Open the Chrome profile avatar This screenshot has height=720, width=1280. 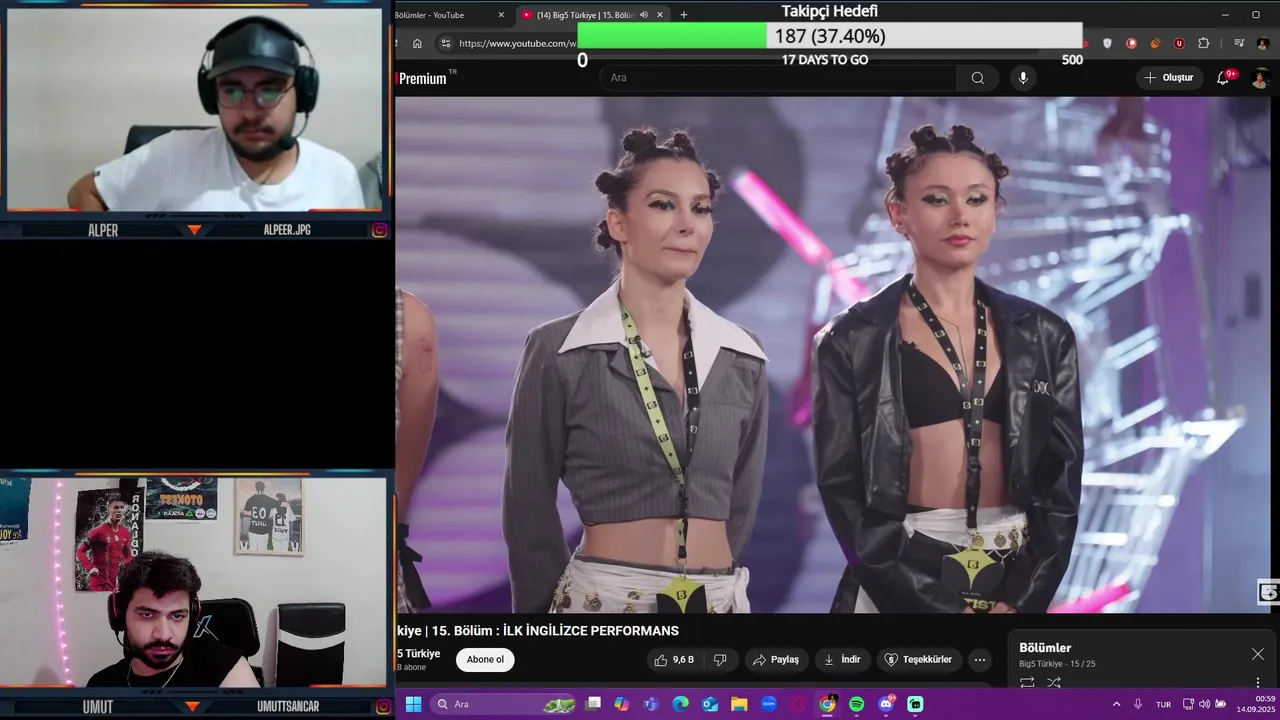point(1263,43)
